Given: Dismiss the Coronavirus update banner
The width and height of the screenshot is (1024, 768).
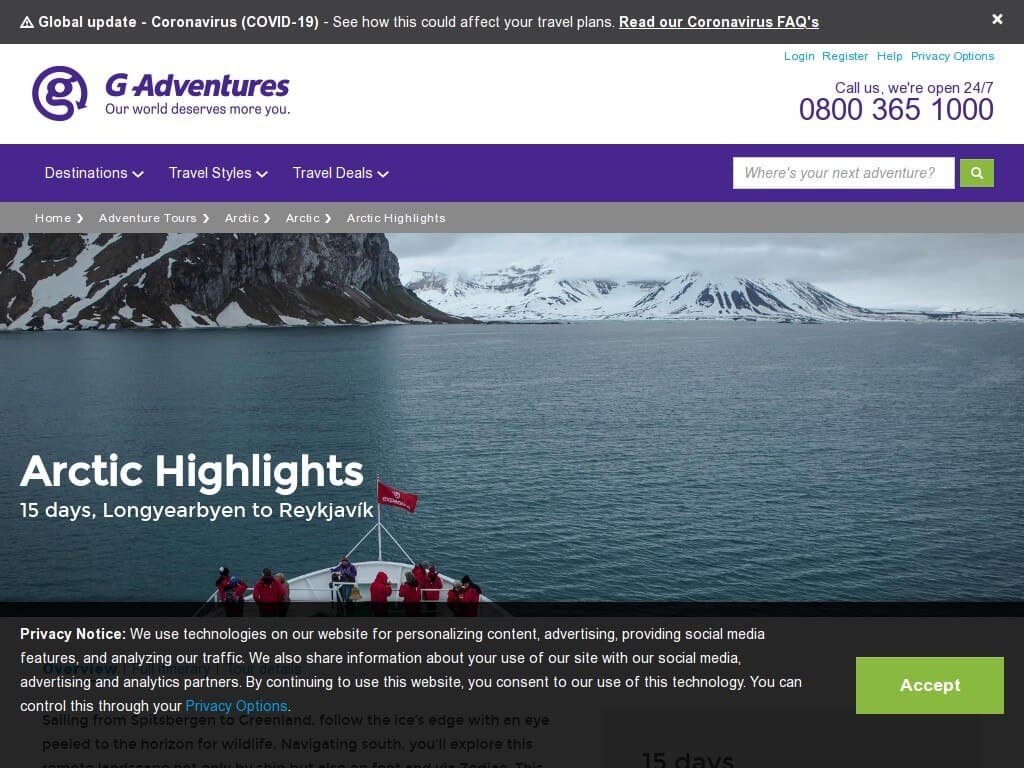Looking at the screenshot, I should (997, 19).
